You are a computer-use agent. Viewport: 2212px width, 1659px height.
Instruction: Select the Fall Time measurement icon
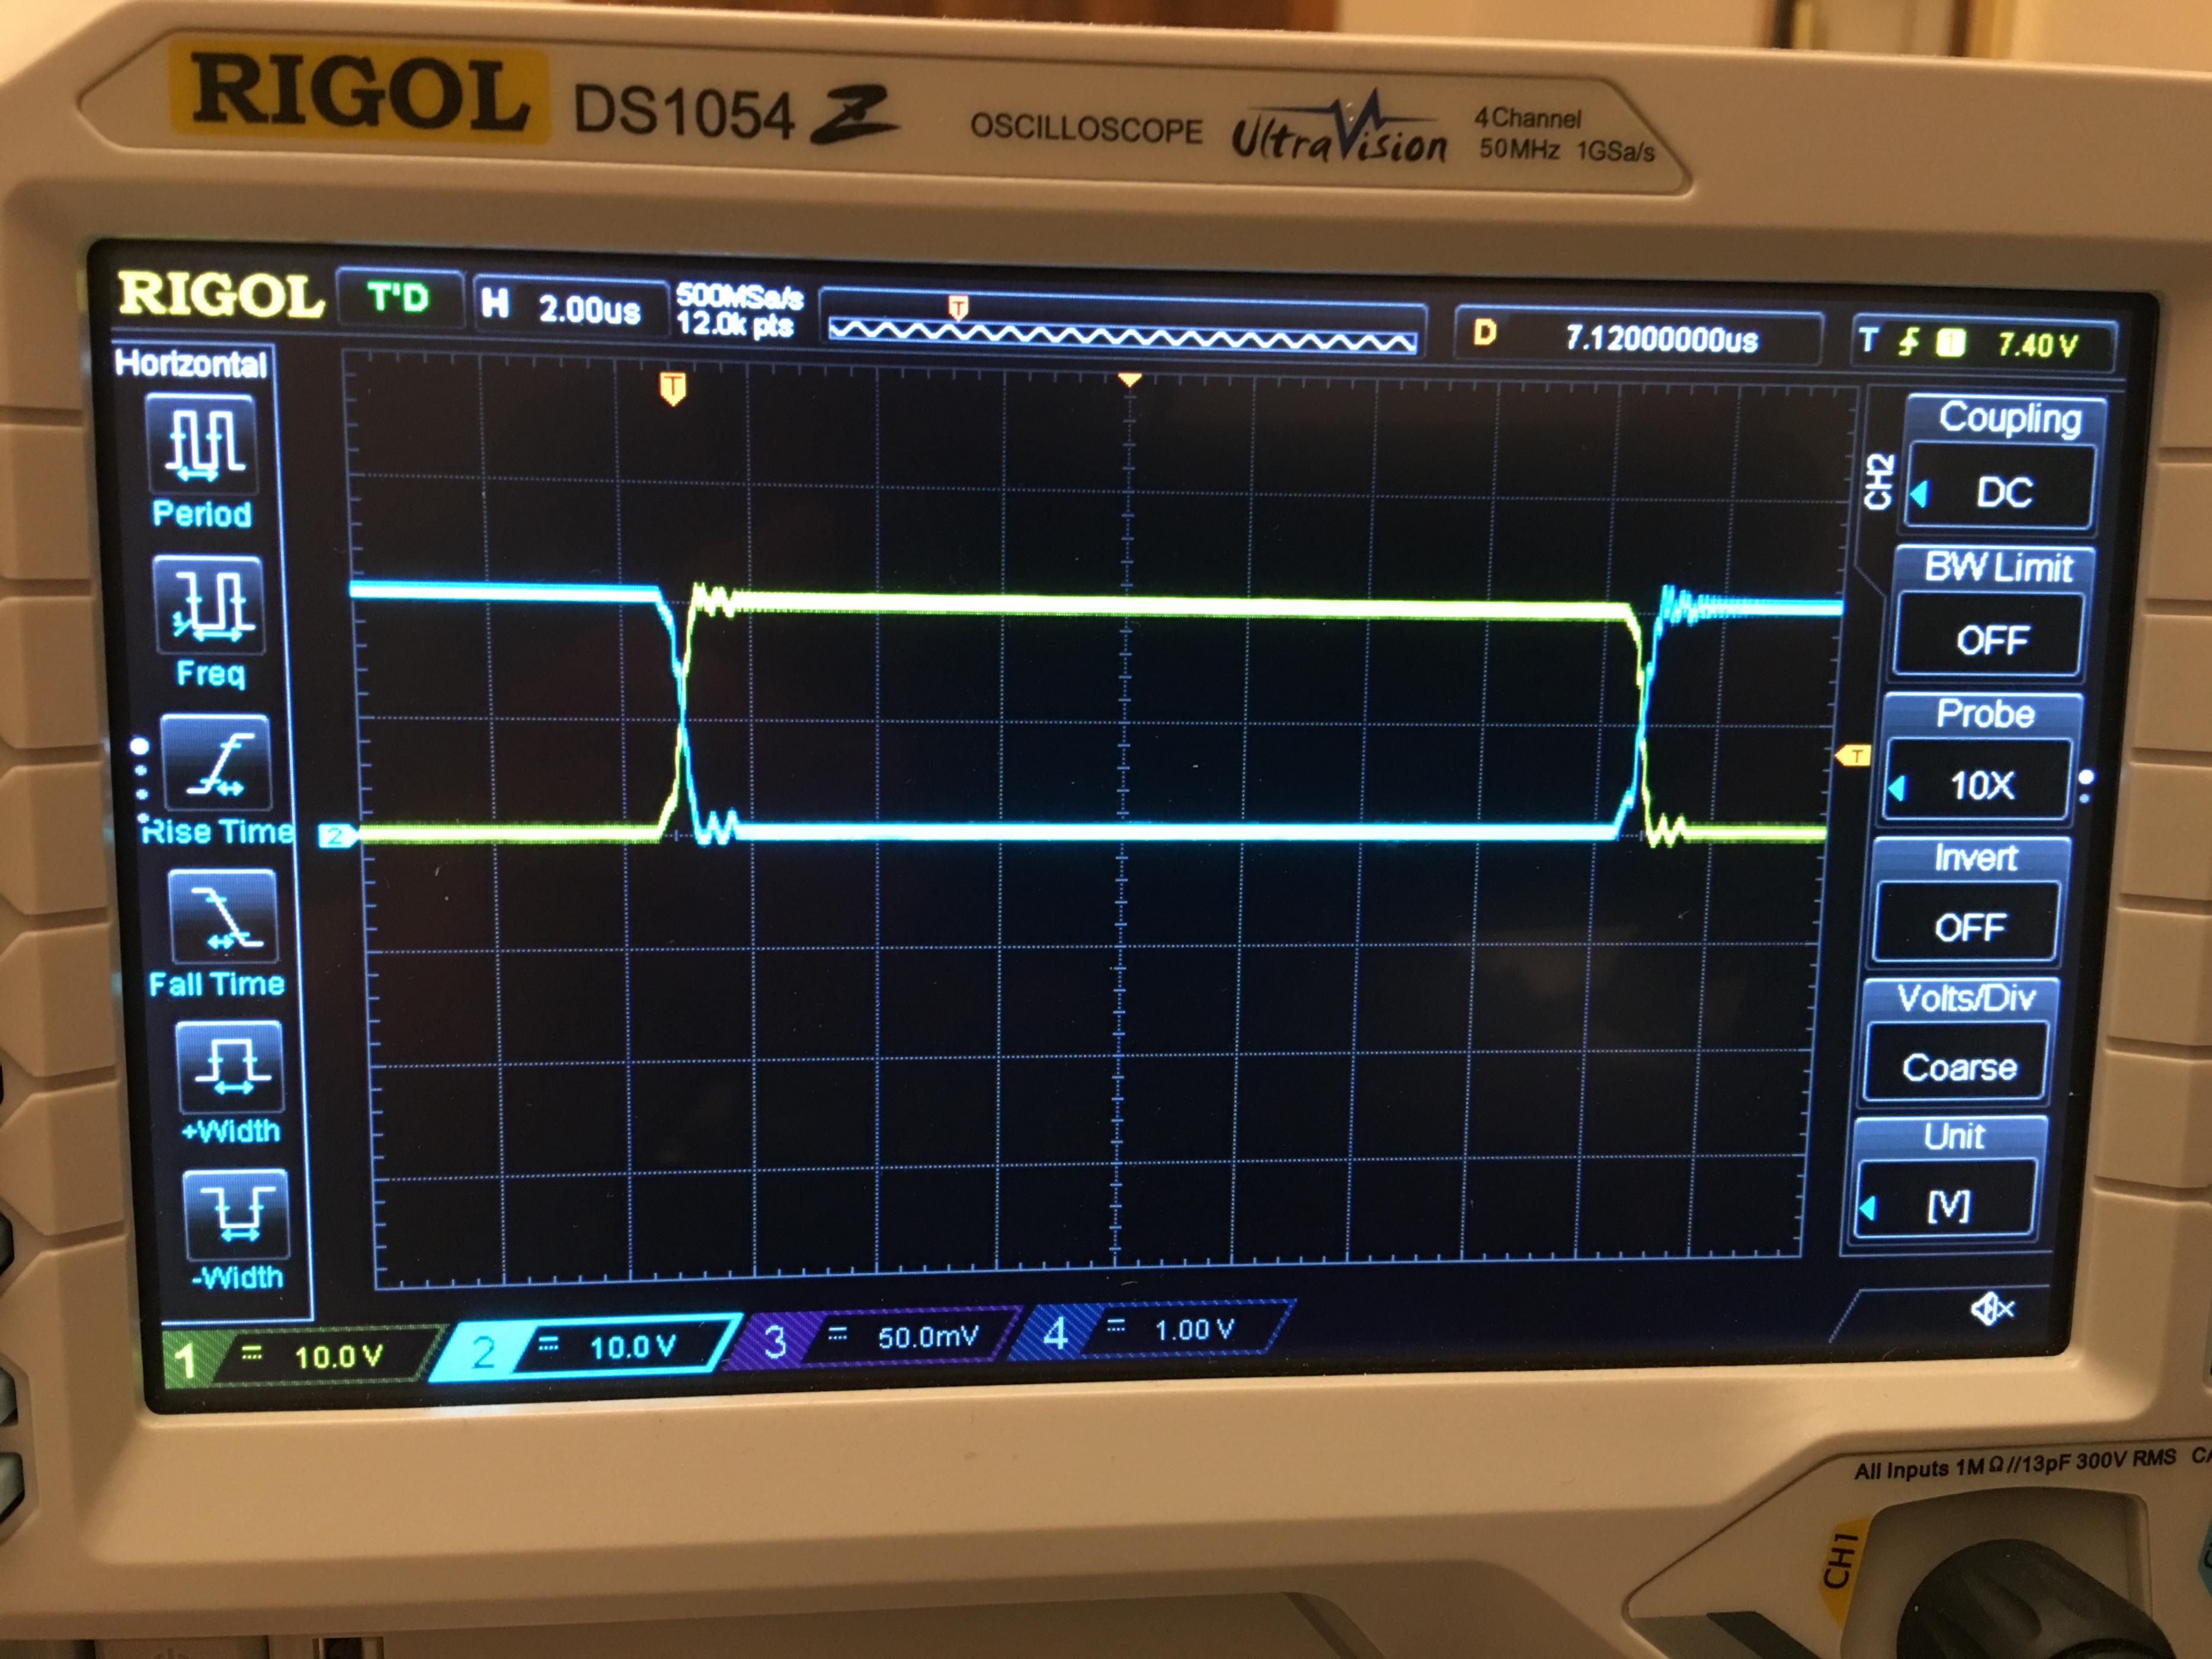point(222,916)
